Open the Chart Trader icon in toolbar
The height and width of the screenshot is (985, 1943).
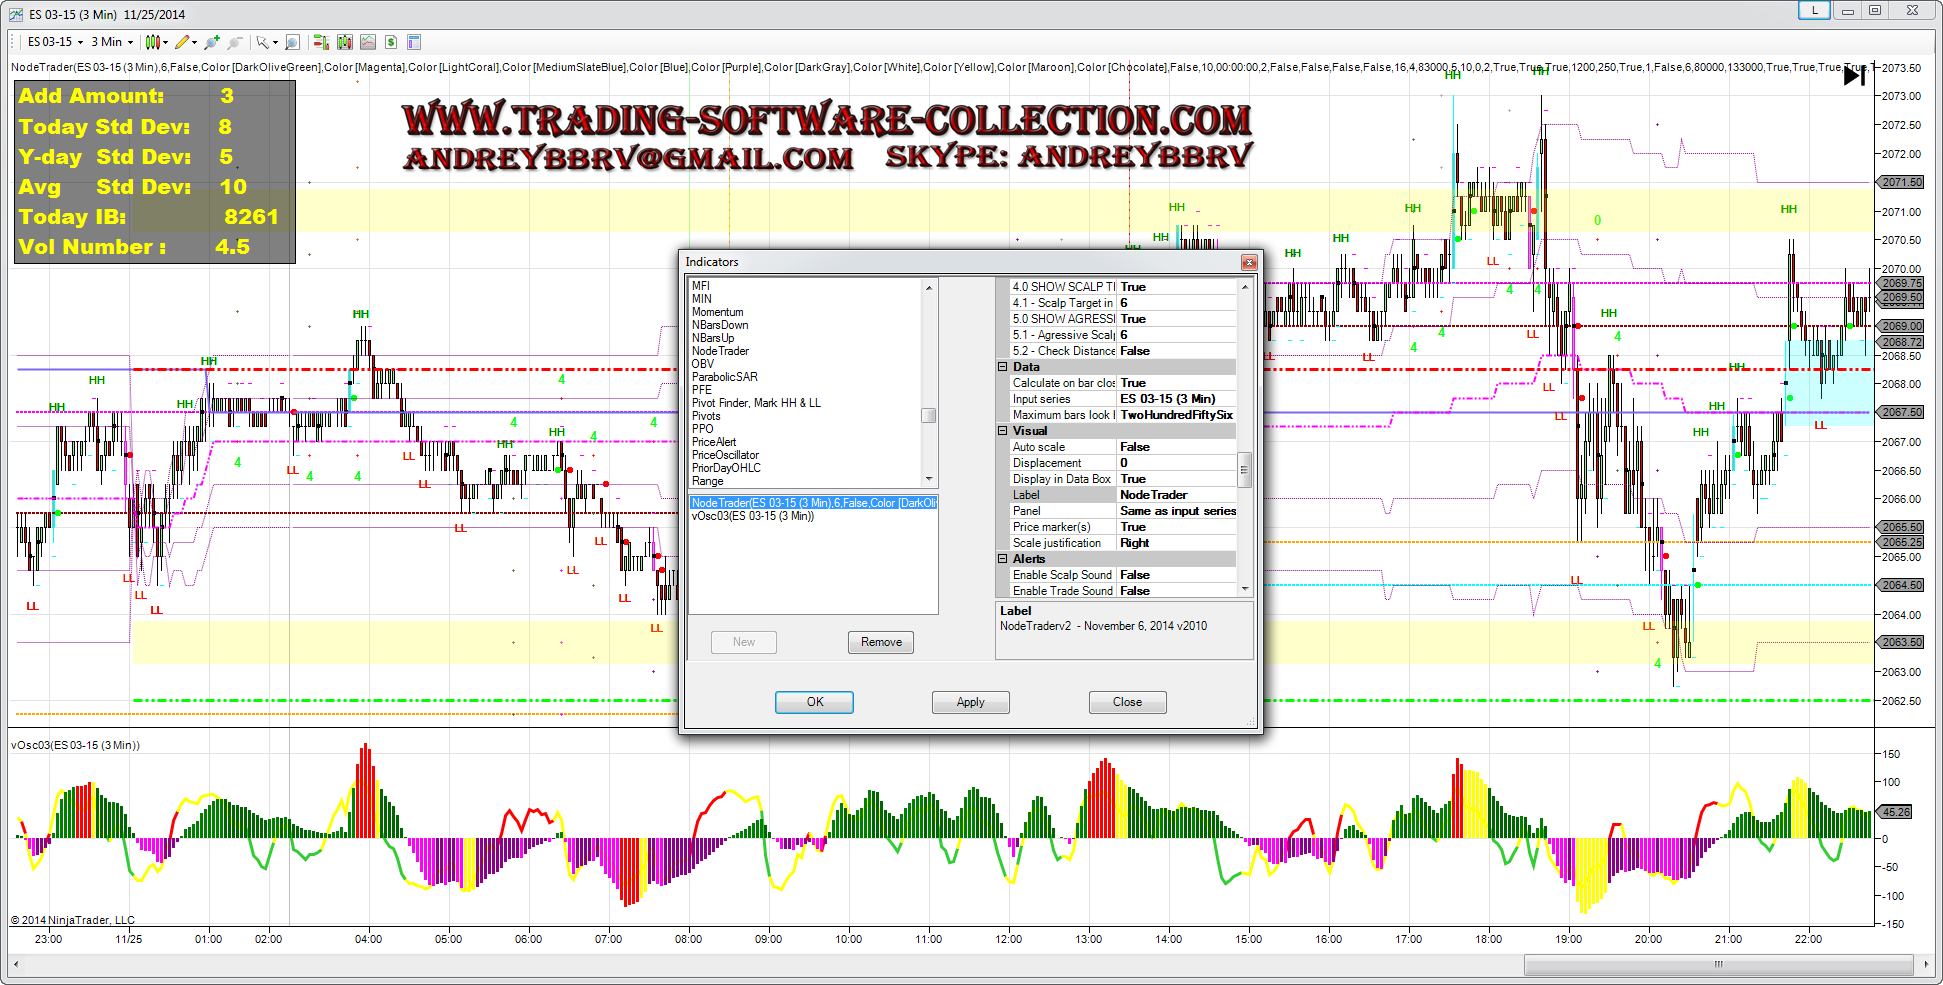(320, 42)
